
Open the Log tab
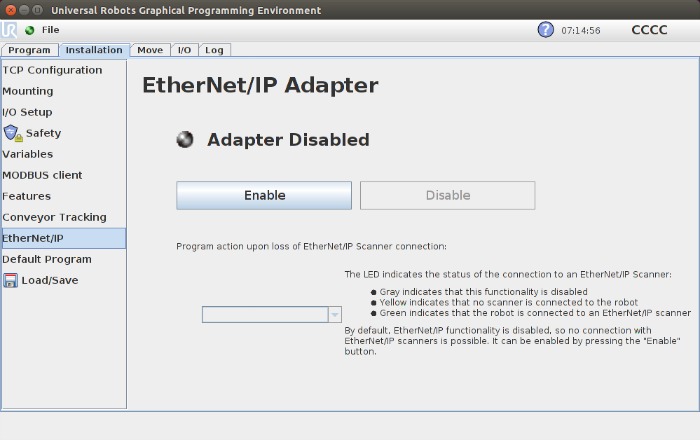click(214, 50)
